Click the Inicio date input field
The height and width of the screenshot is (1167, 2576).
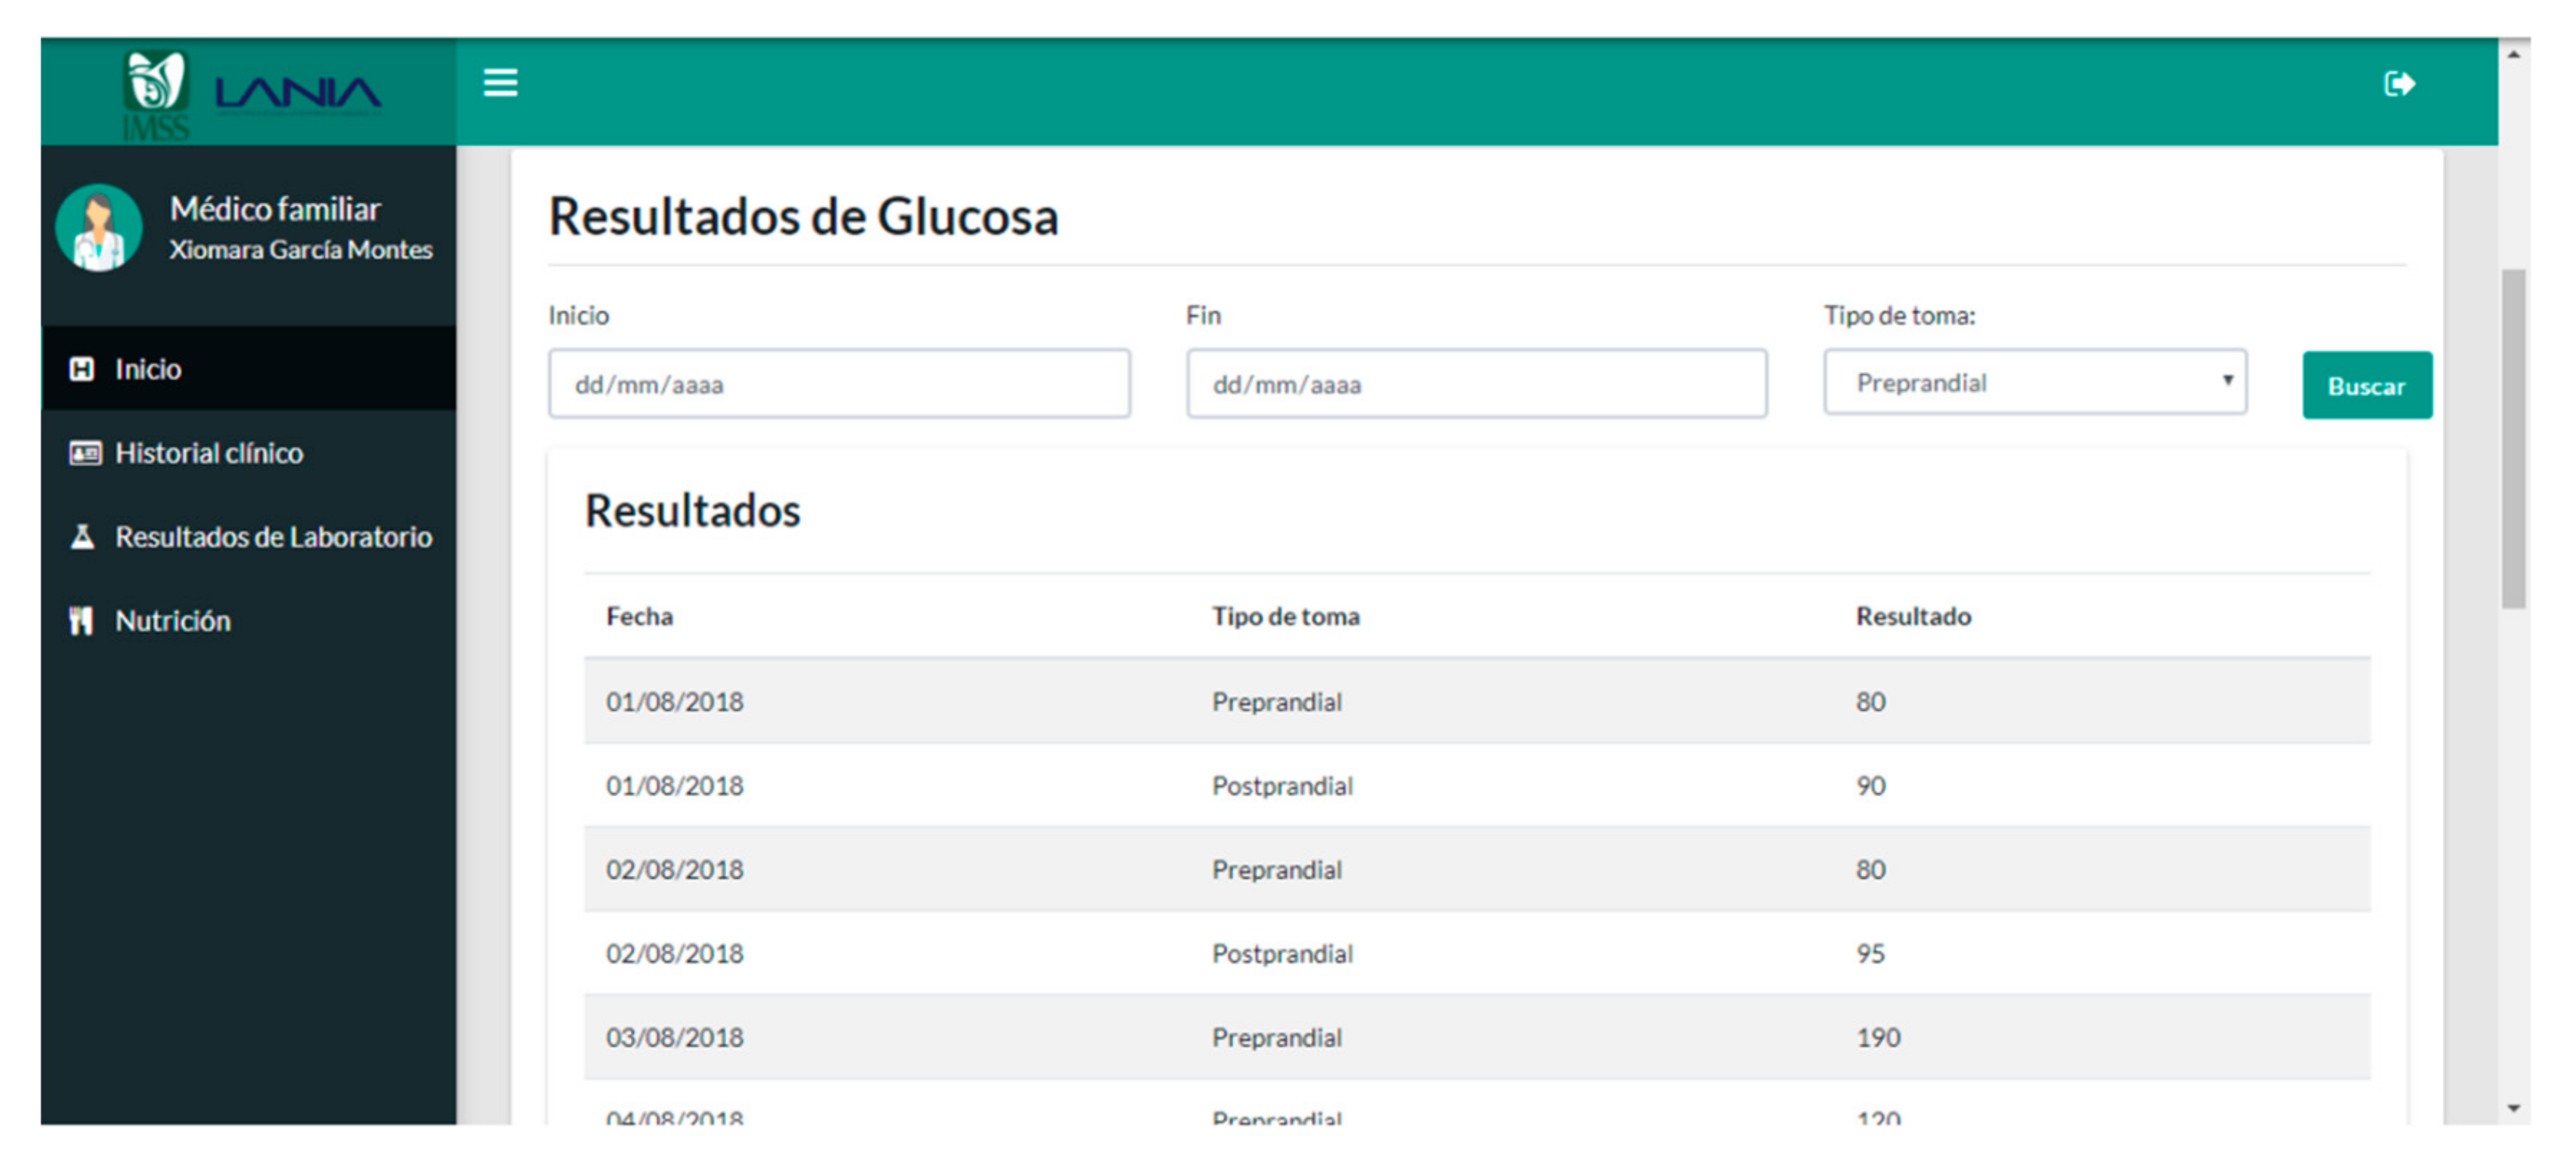click(838, 384)
